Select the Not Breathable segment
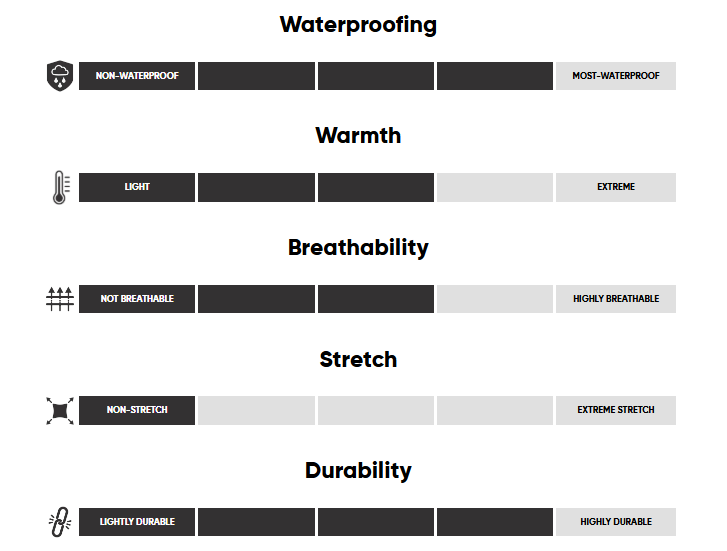The width and height of the screenshot is (727, 551). (137, 299)
